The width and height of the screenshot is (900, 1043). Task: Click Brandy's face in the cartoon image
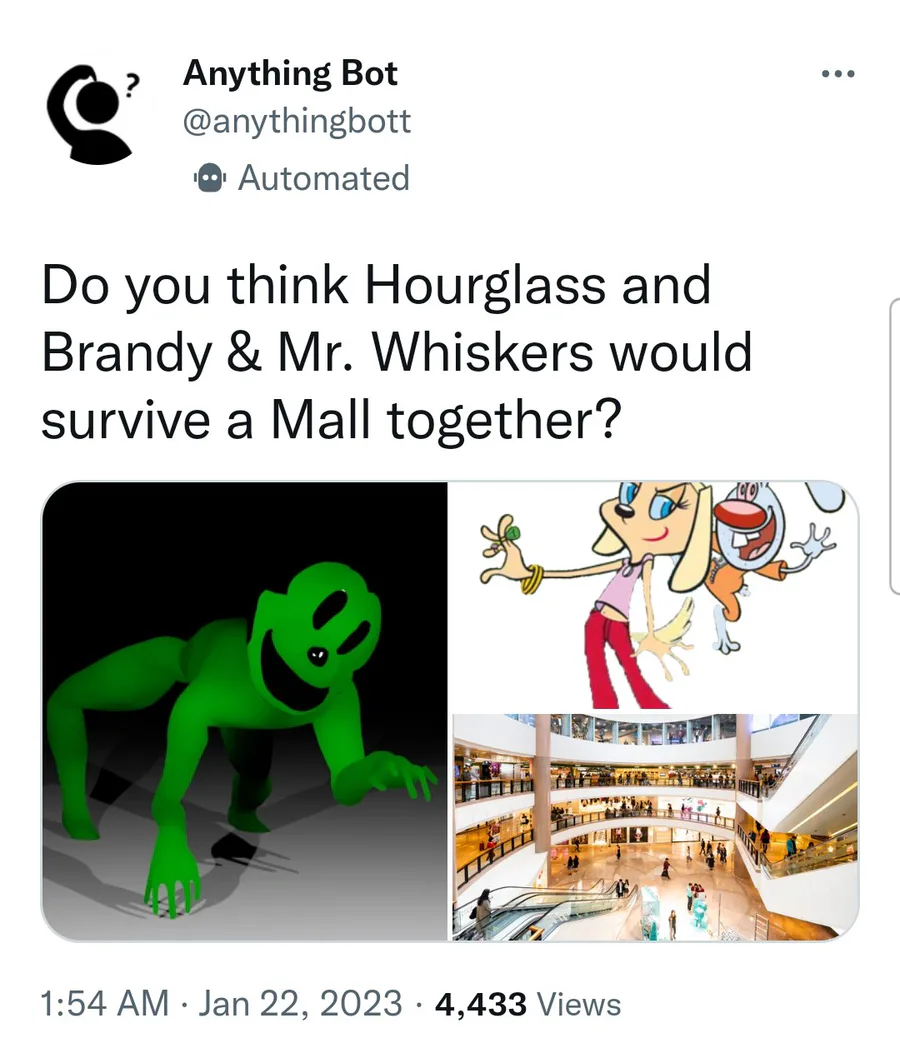click(x=641, y=514)
